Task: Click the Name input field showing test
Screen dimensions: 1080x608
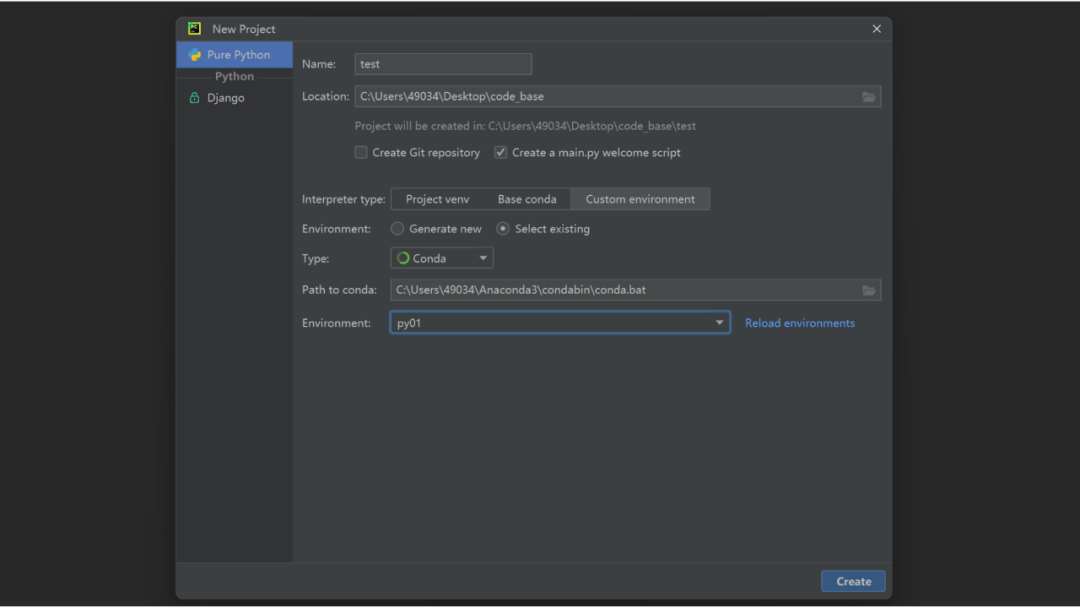Action: pos(443,63)
